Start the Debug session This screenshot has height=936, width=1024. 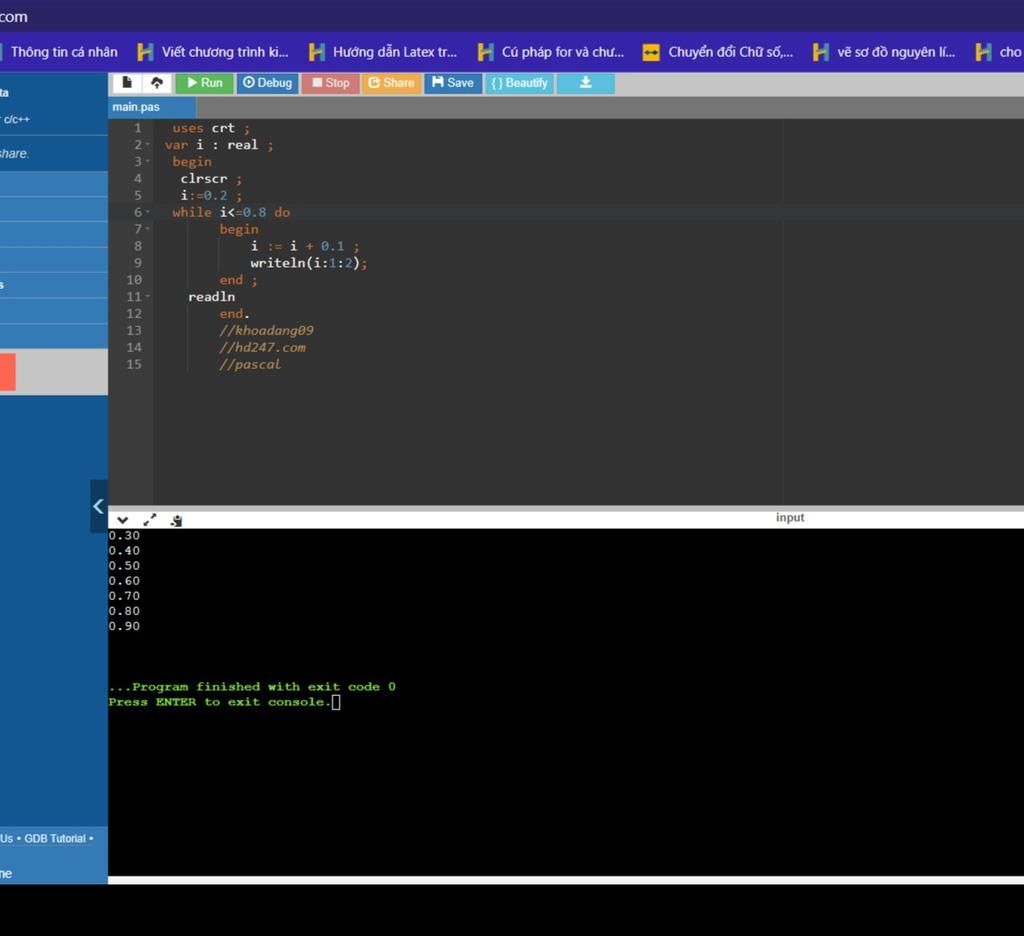(267, 83)
